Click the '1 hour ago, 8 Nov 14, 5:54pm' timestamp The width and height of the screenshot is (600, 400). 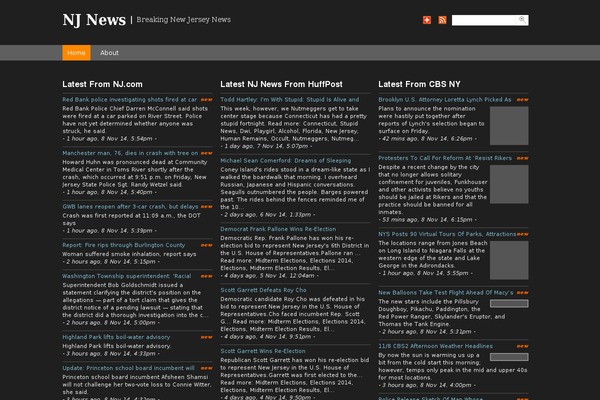click(109, 139)
